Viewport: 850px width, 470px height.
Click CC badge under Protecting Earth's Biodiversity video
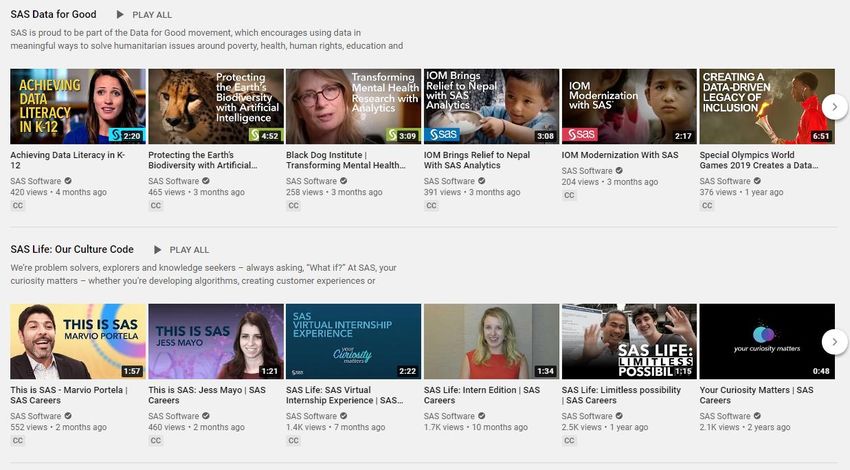(x=156, y=205)
